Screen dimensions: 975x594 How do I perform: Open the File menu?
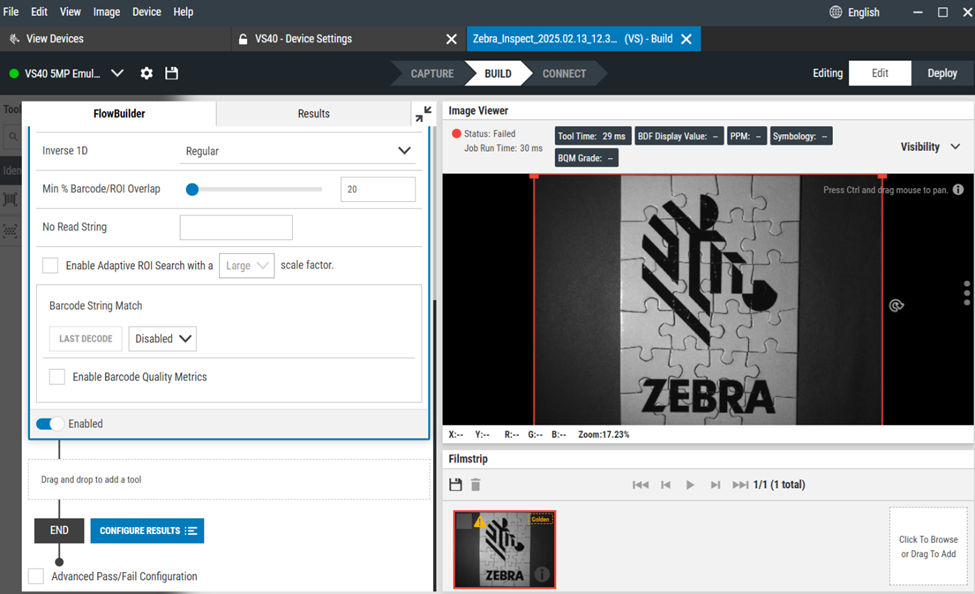point(11,12)
